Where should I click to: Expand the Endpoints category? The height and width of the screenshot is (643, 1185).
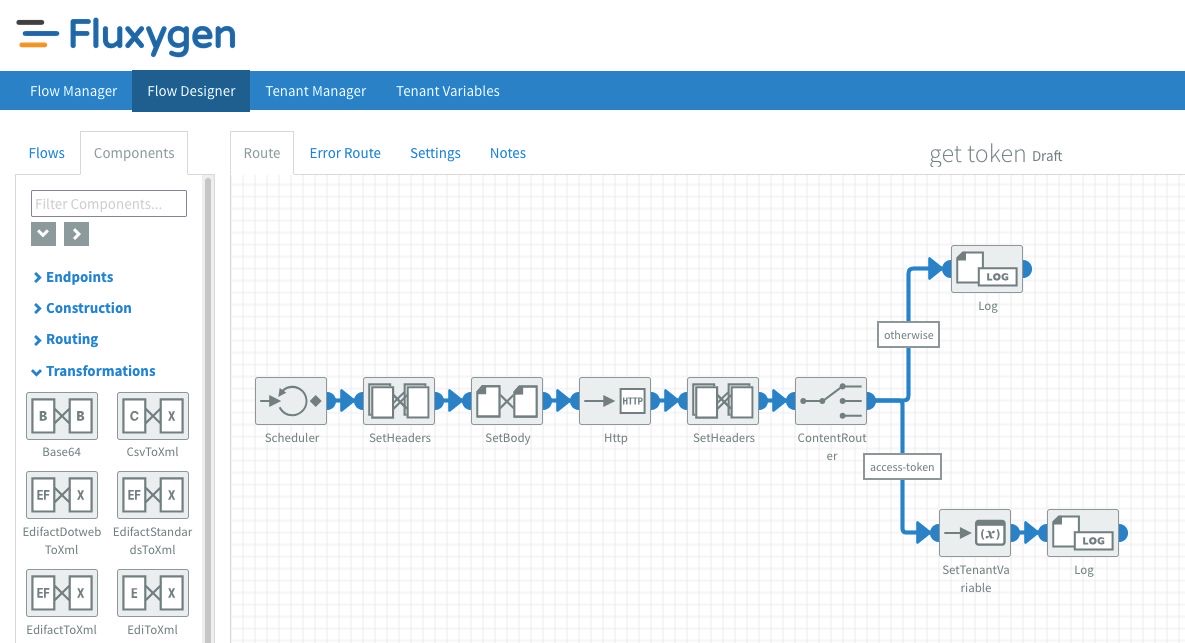pos(79,277)
